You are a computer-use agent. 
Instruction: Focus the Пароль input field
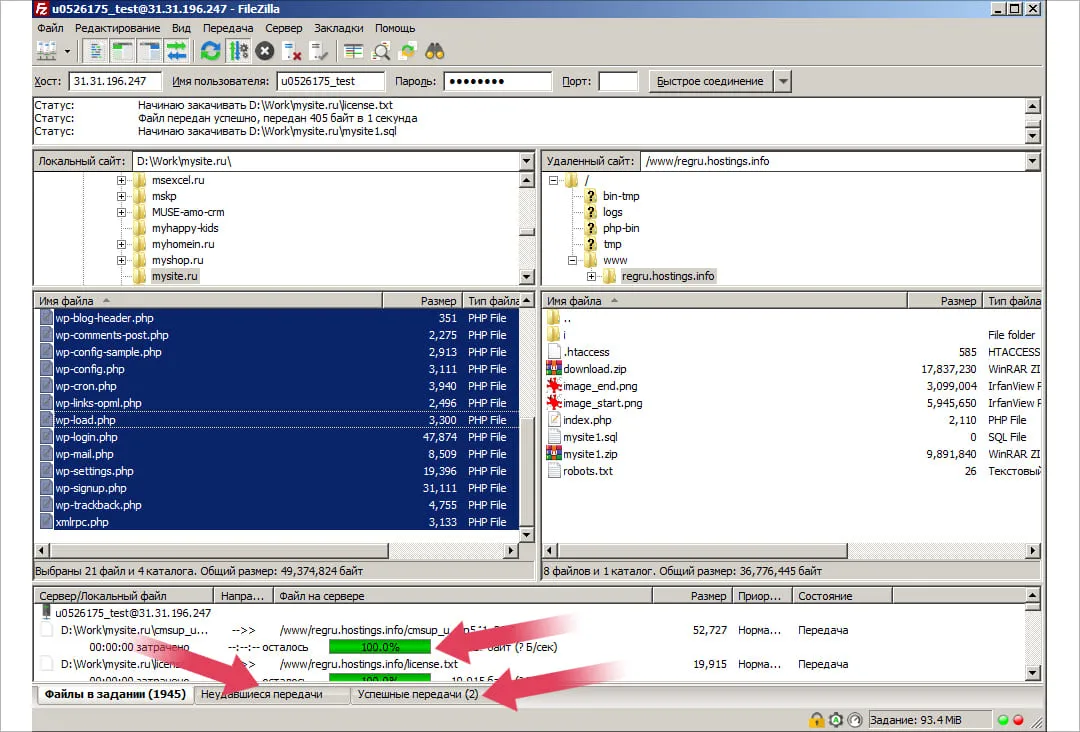(497, 81)
